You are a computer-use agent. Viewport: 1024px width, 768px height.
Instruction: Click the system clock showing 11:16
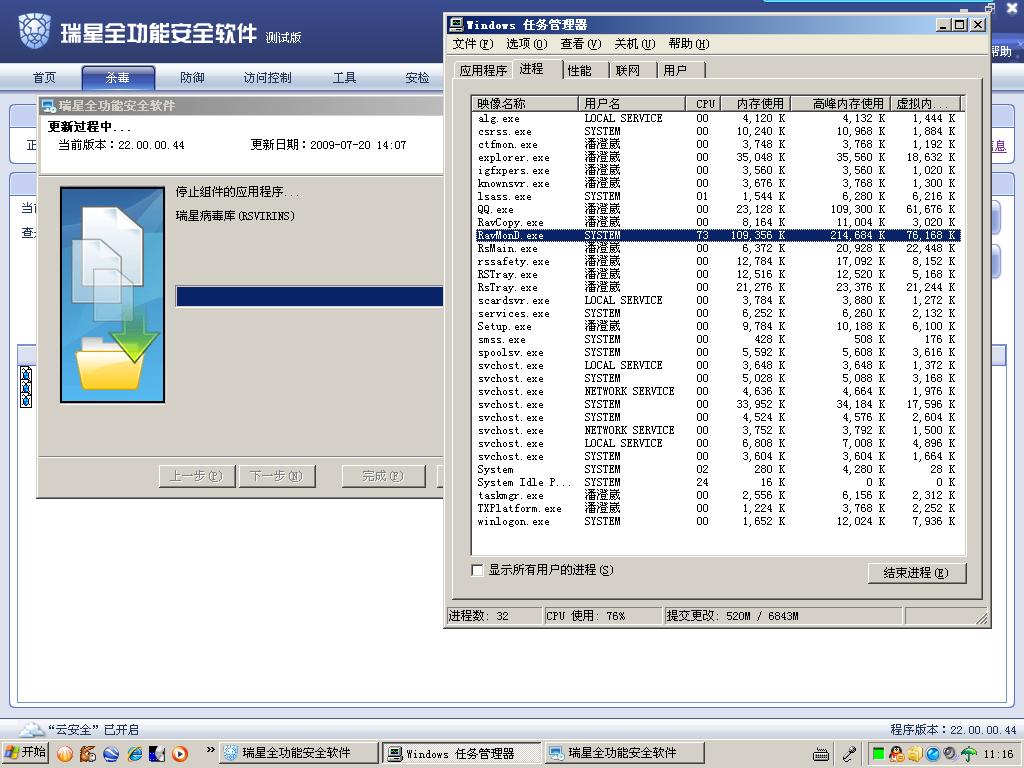998,754
